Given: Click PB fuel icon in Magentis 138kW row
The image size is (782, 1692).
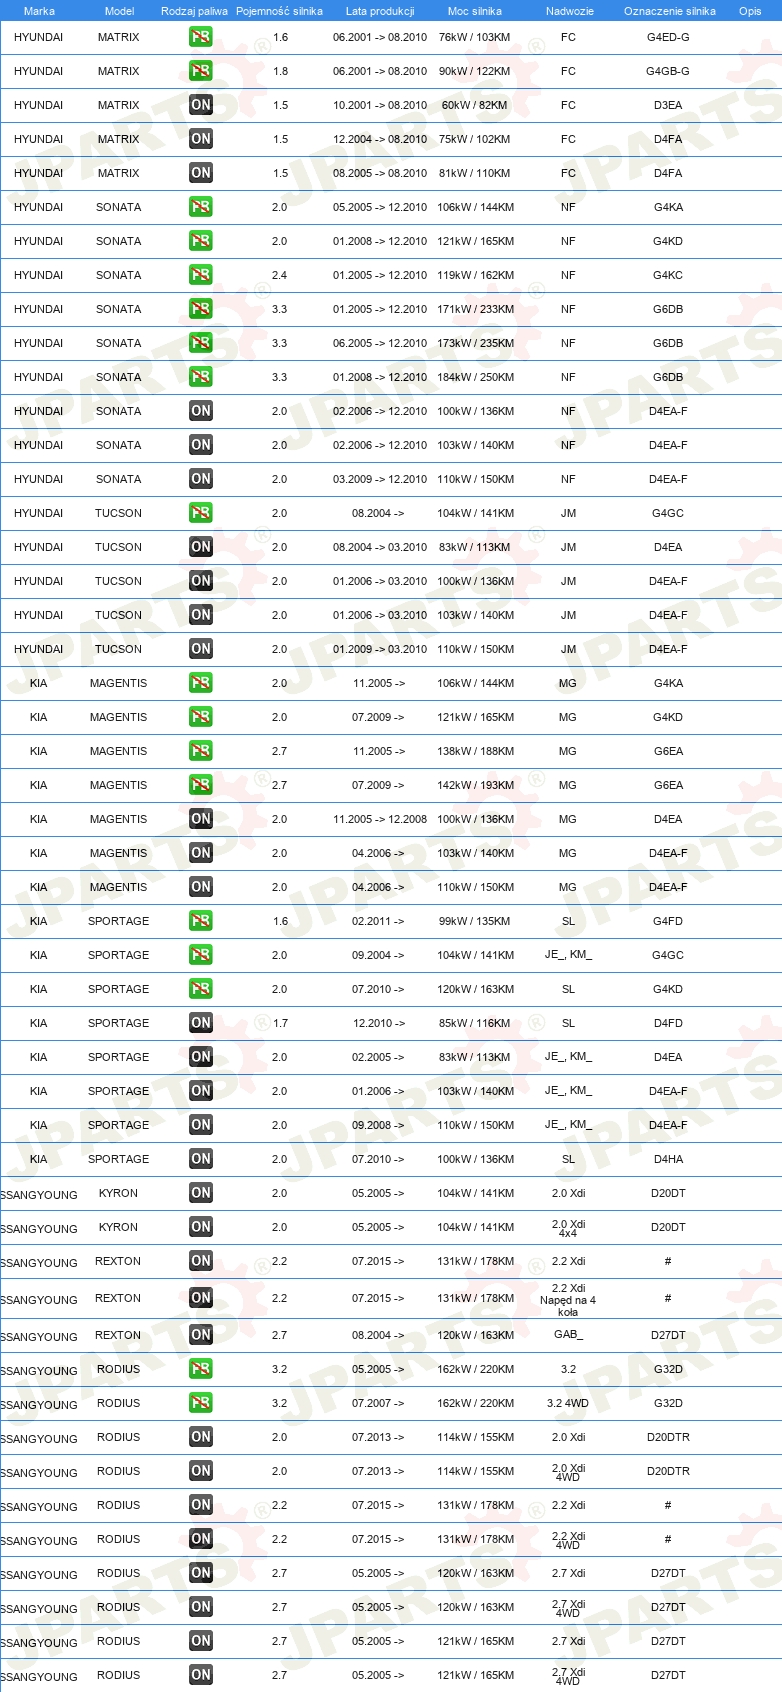Looking at the screenshot, I should click(x=201, y=751).
